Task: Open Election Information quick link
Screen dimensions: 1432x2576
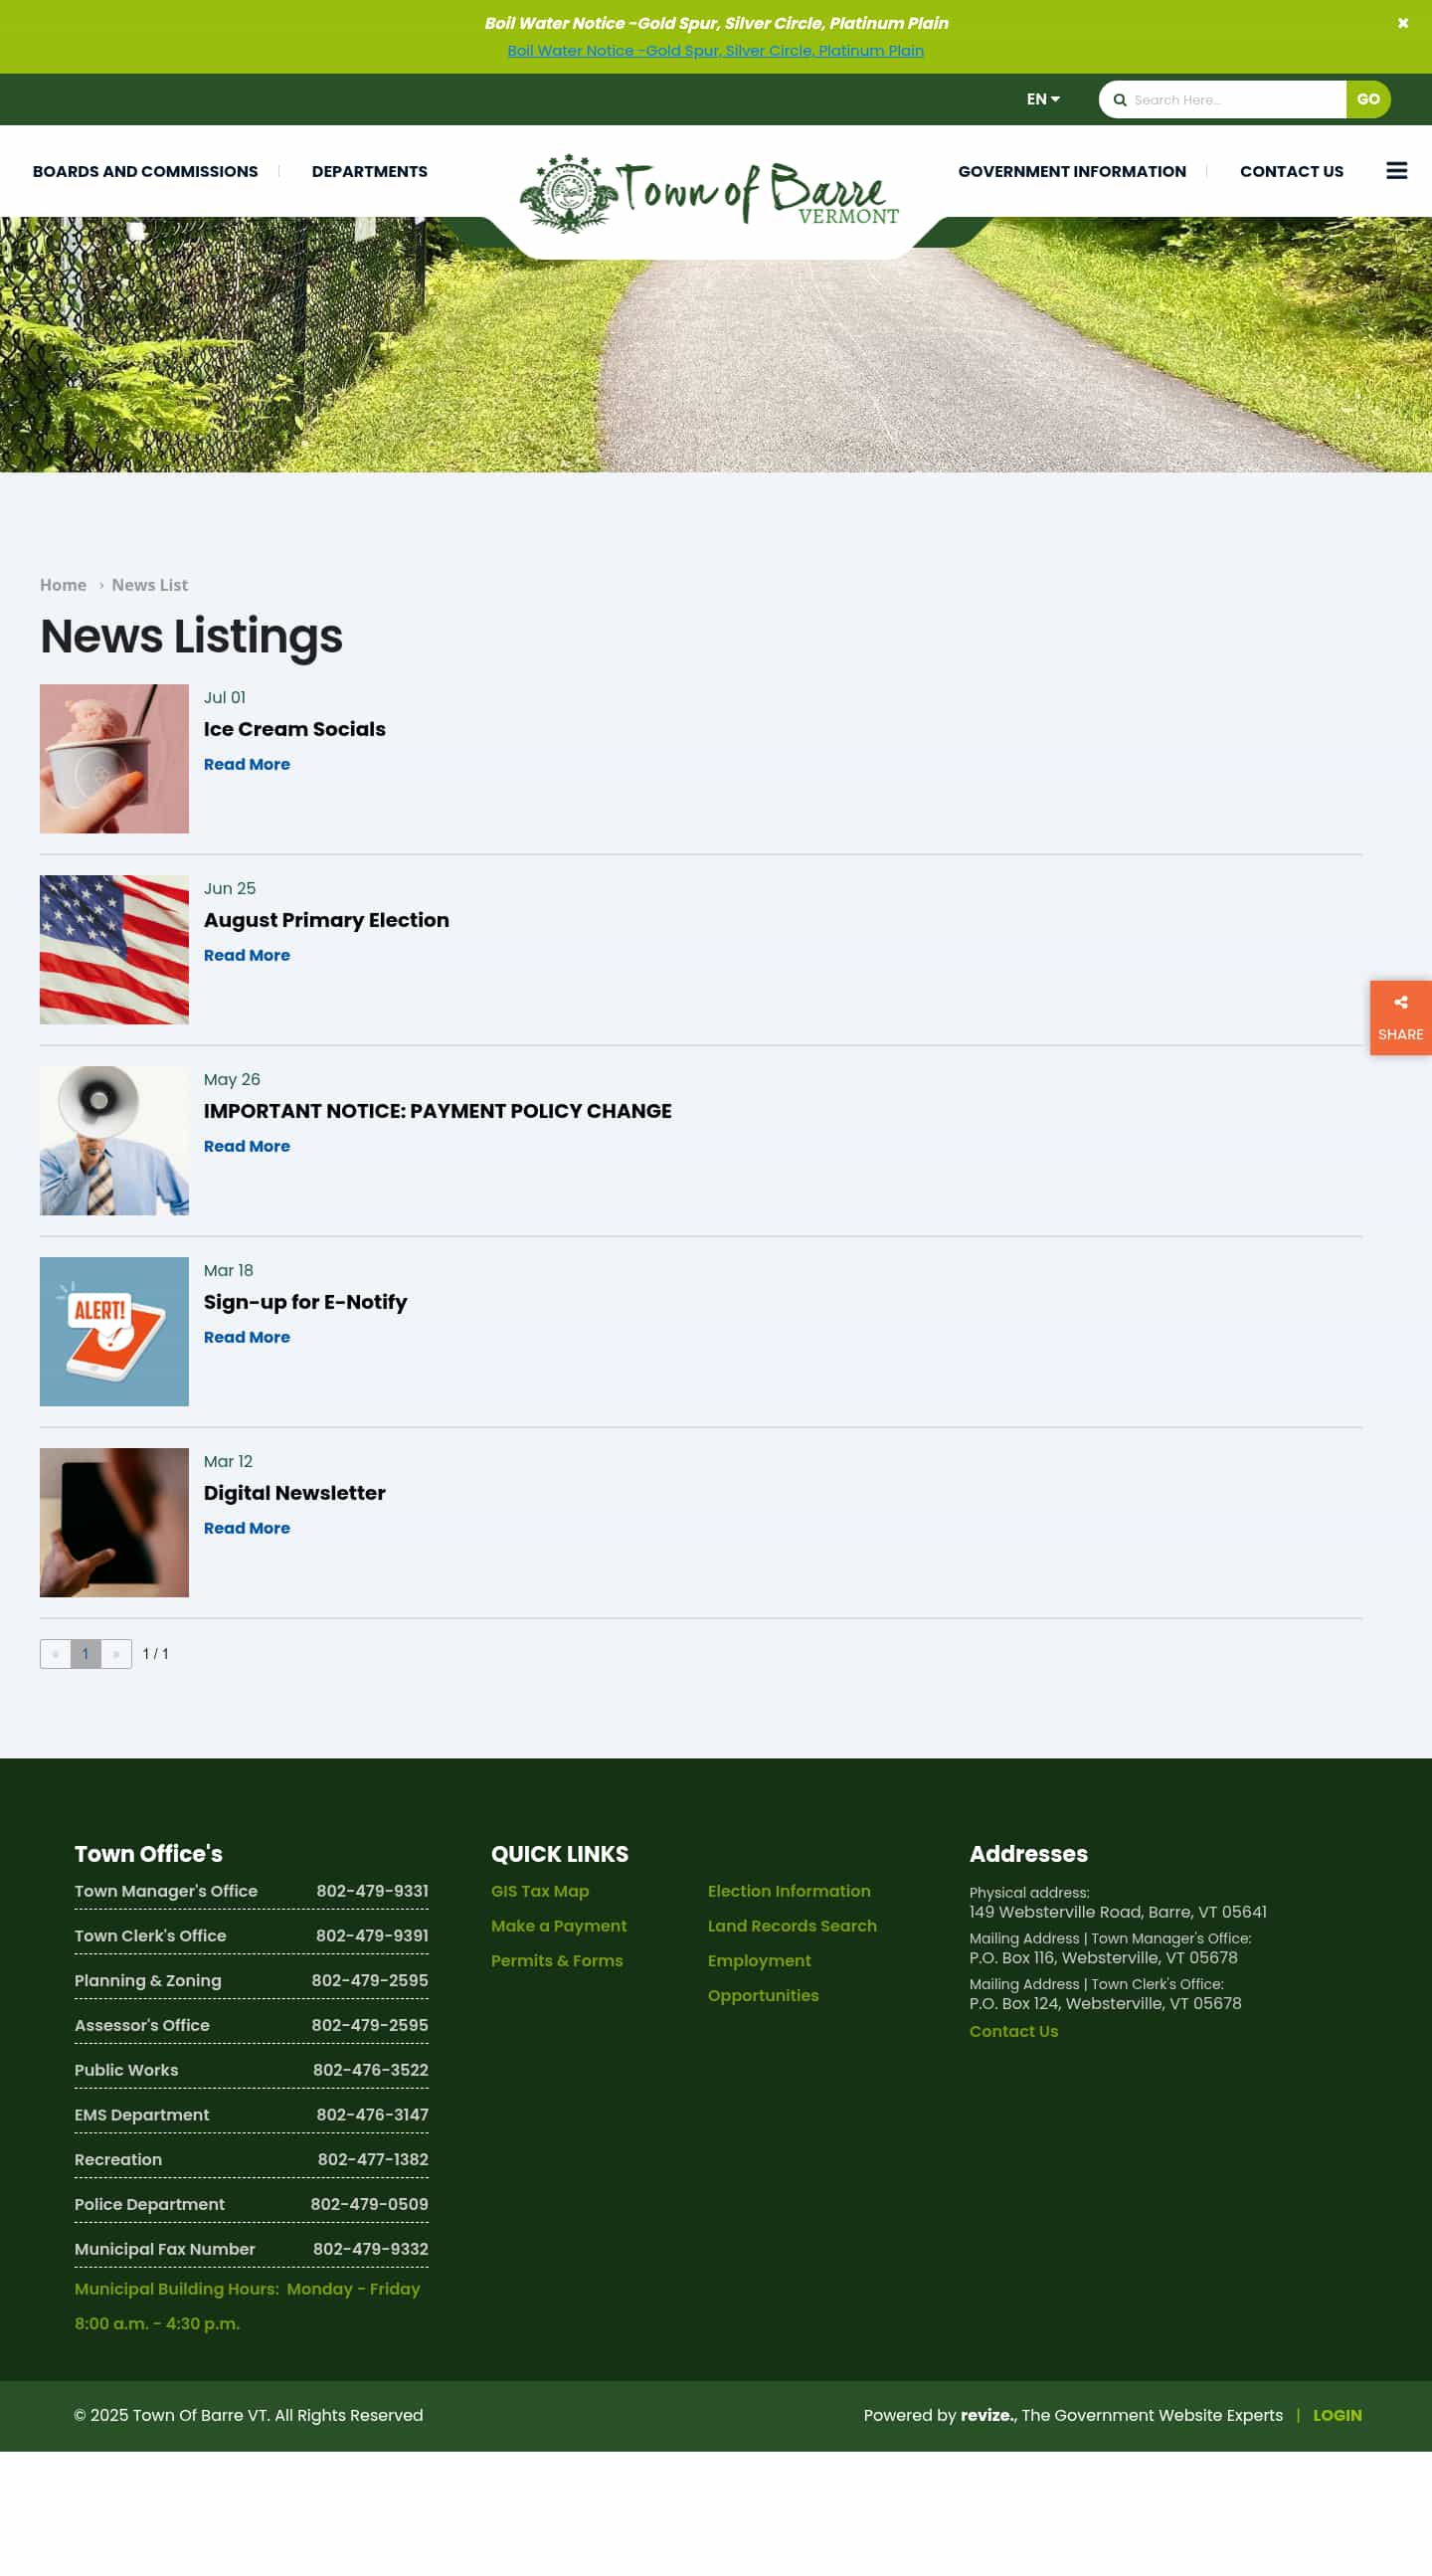Action: (789, 1891)
